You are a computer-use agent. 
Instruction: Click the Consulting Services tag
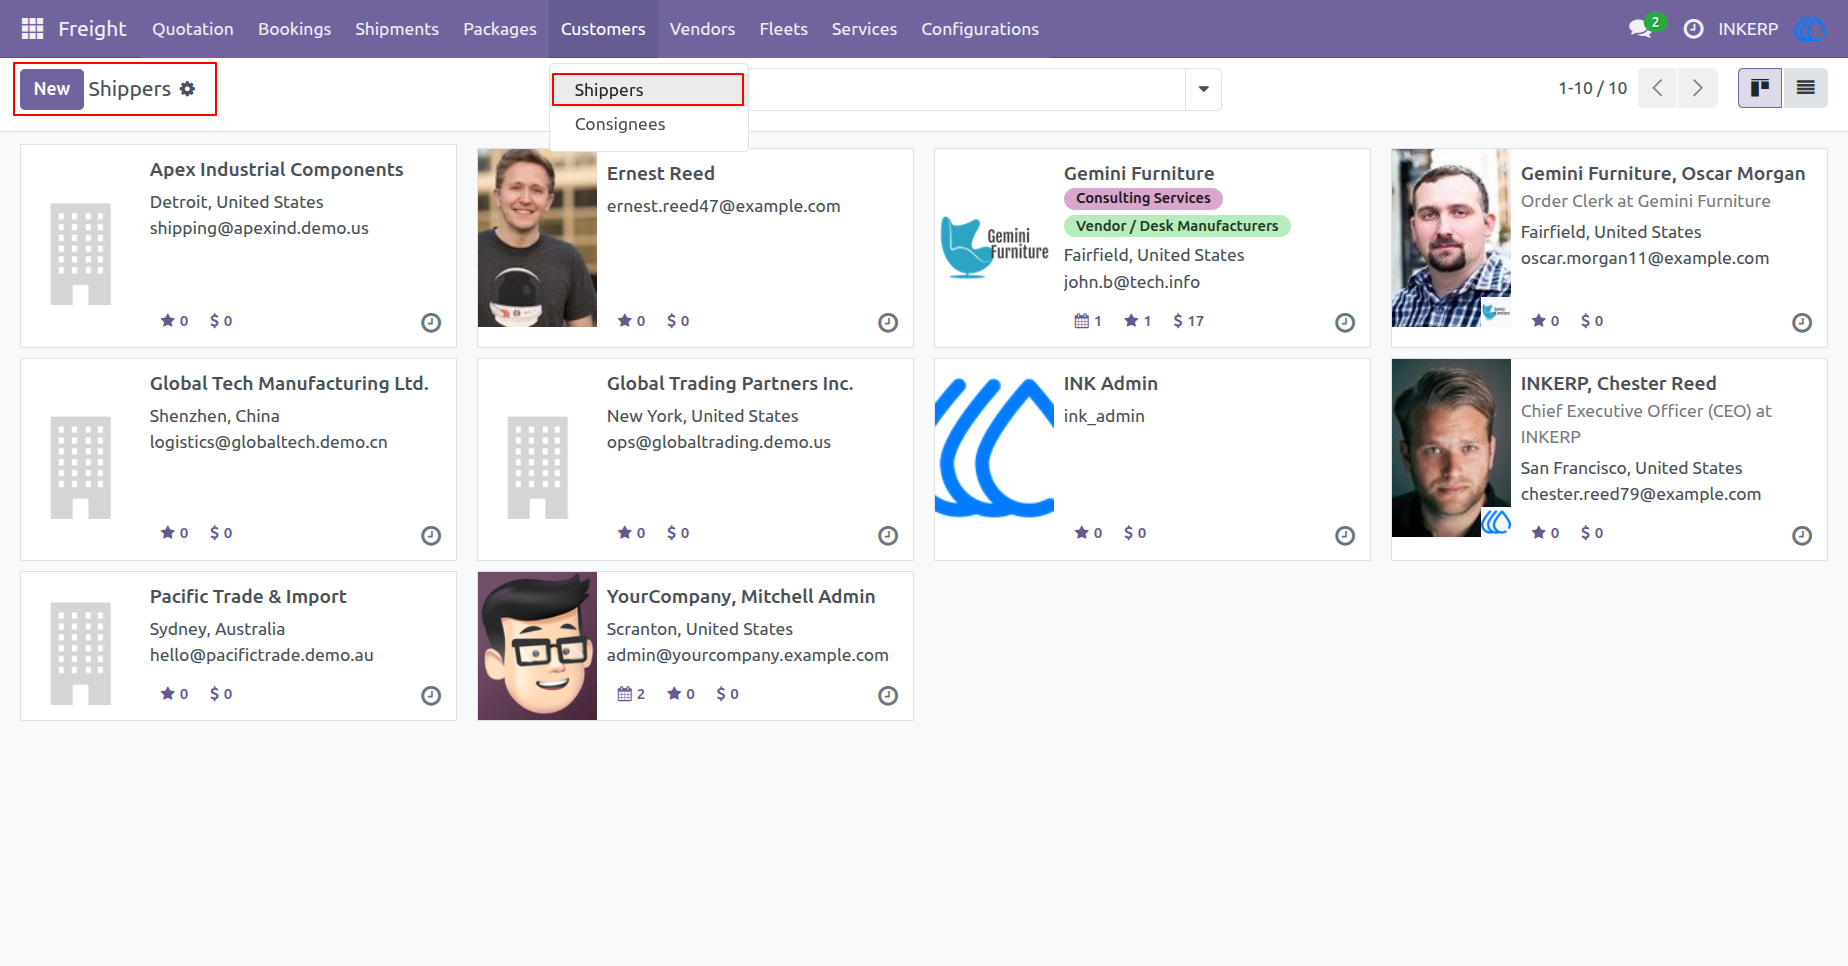point(1143,198)
